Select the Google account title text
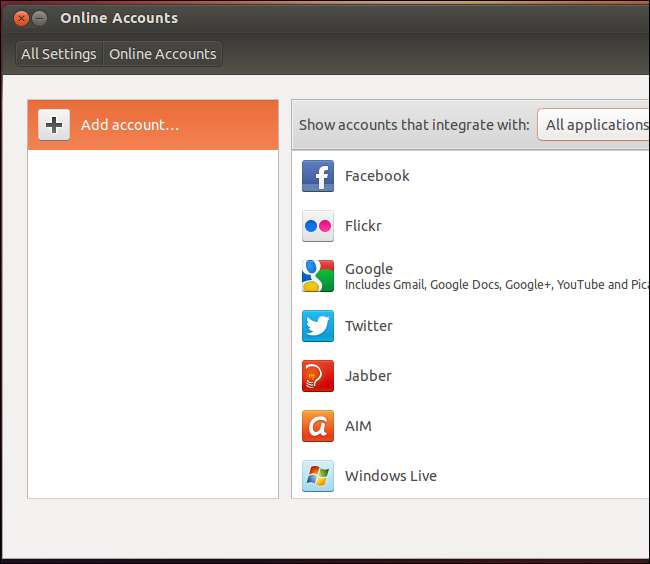The width and height of the screenshot is (650, 564). tap(369, 268)
